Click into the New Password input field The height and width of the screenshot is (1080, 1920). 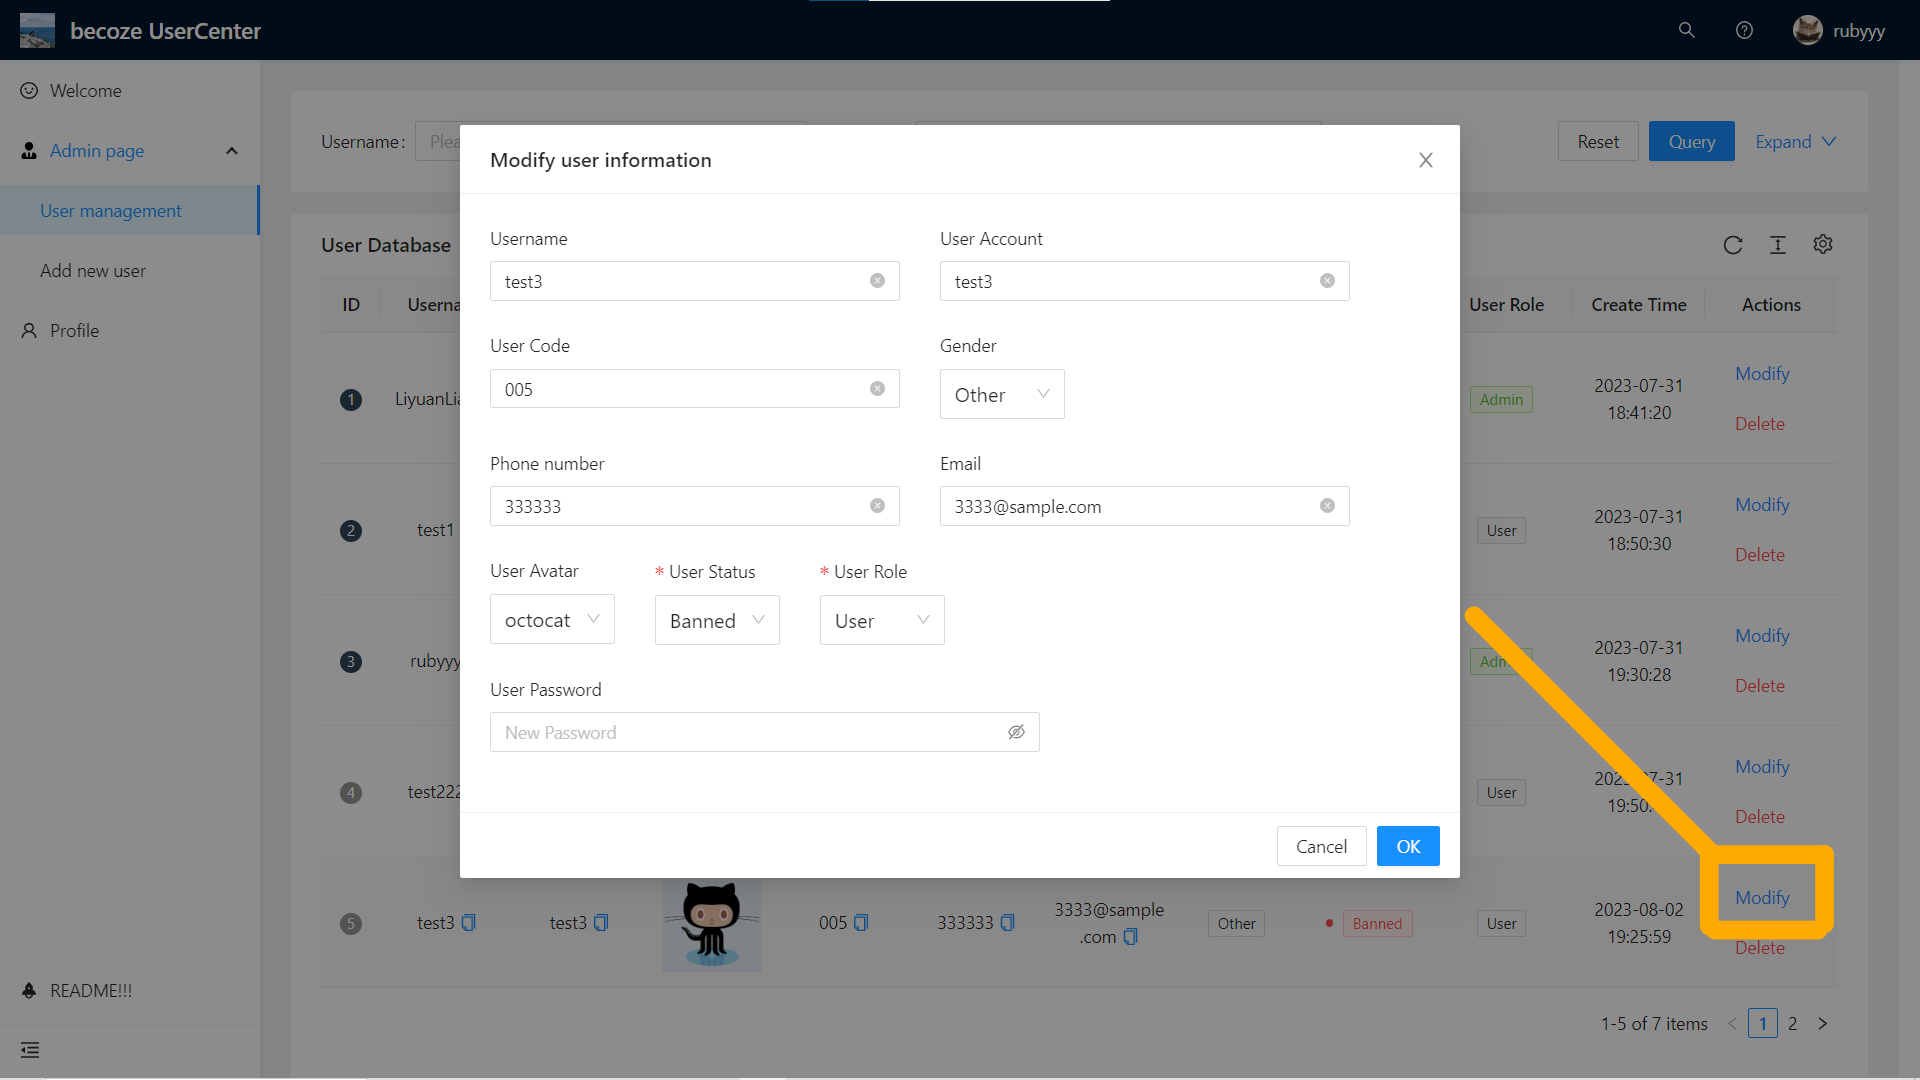click(764, 732)
